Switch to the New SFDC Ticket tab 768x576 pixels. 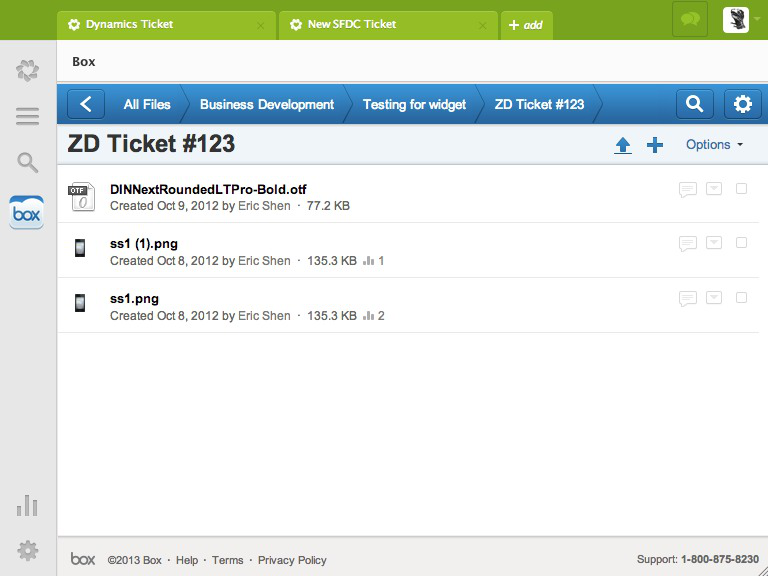coord(388,25)
